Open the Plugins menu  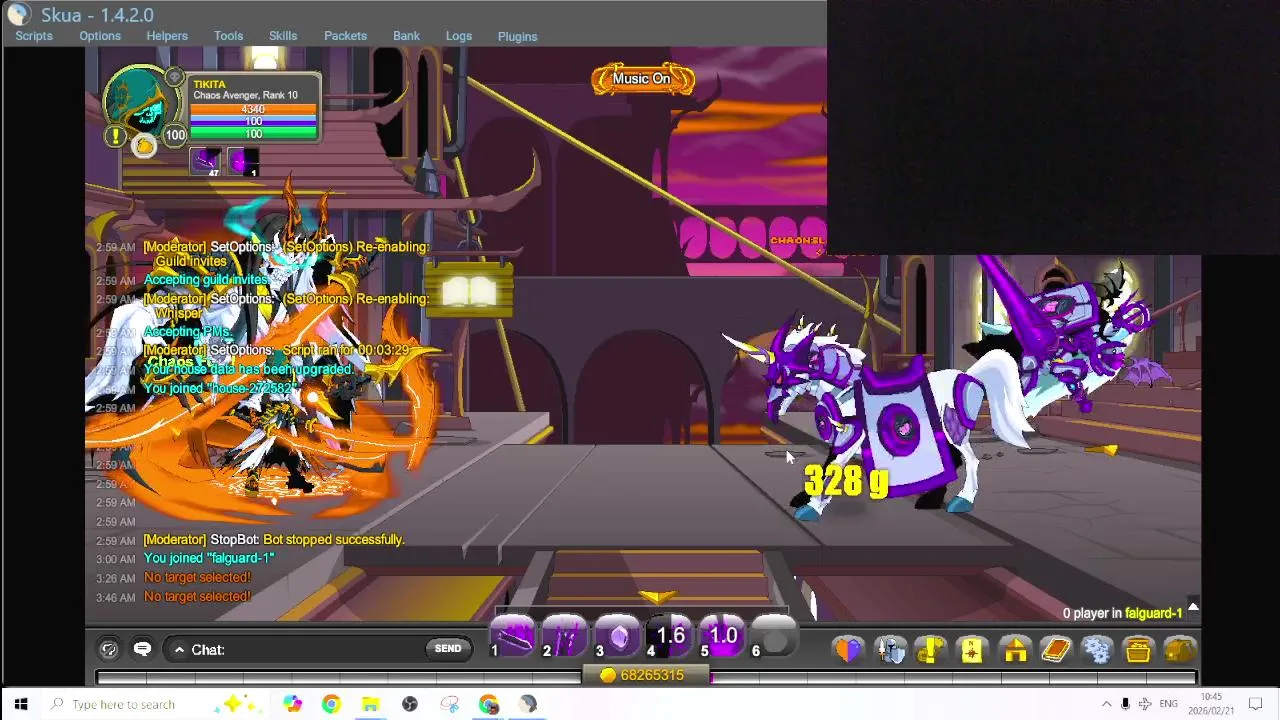click(517, 36)
